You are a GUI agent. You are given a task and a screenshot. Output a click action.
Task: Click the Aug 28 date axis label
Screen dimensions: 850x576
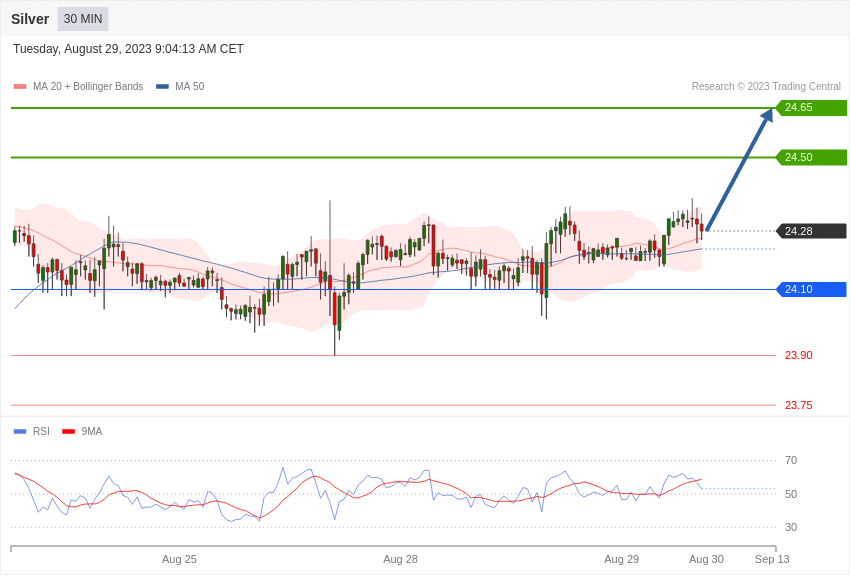[400, 559]
